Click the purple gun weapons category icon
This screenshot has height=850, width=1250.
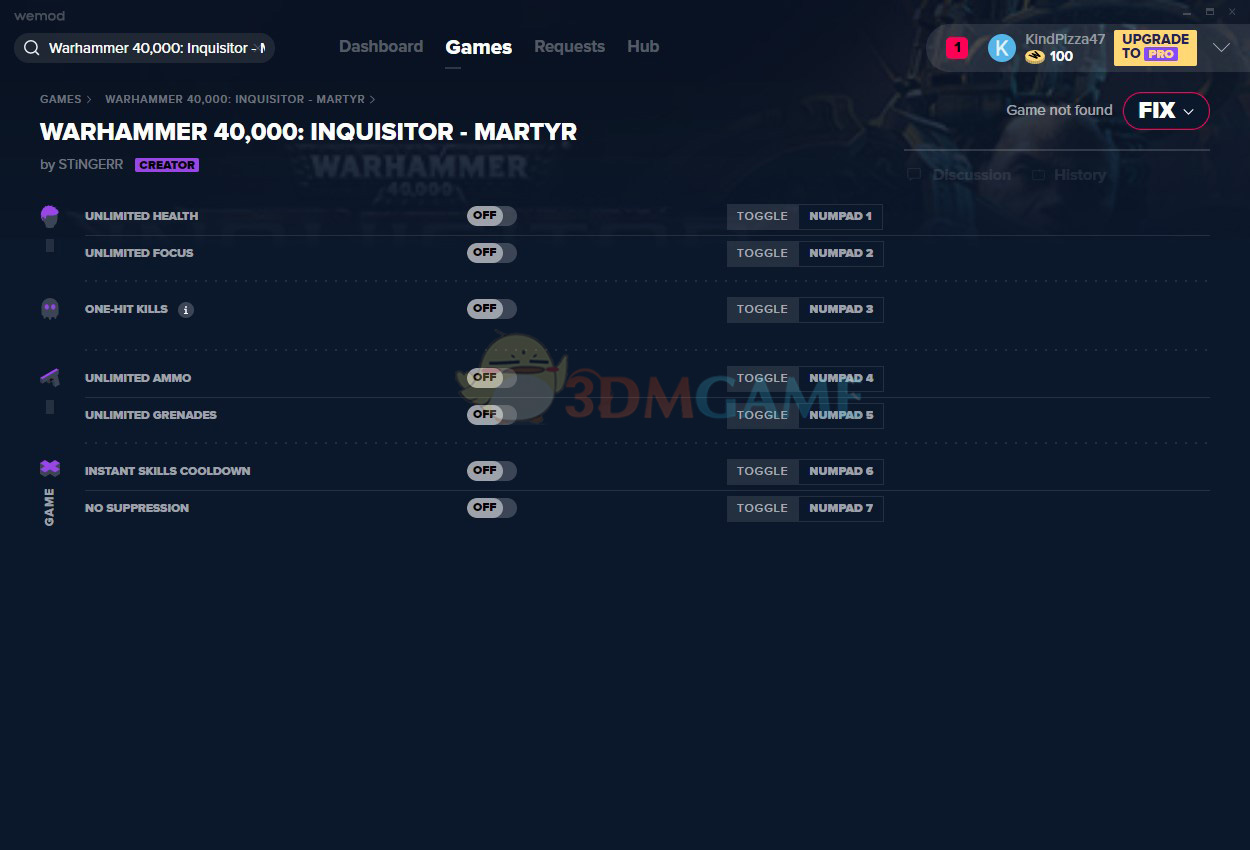point(50,378)
